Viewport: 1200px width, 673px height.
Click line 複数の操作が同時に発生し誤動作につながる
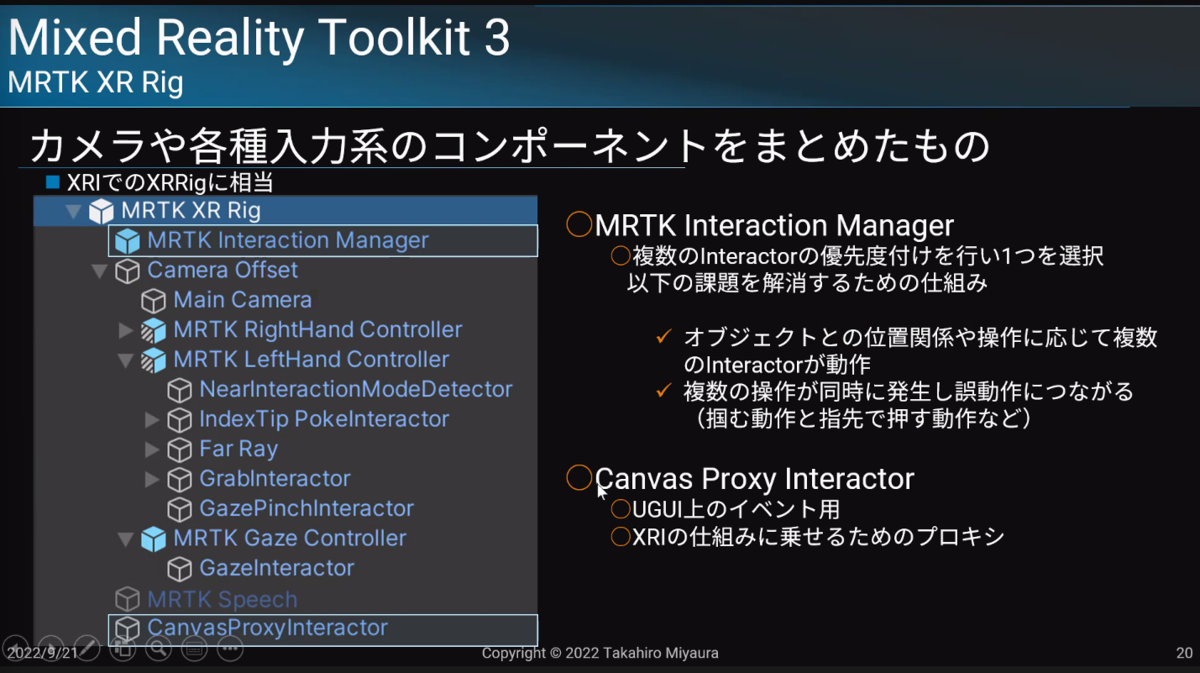909,390
